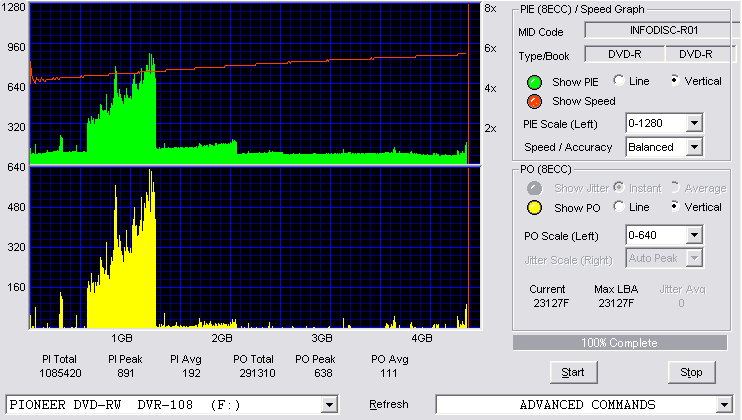742x420 pixels.
Task: Click the PI Total value 1085420
Action: (x=60, y=373)
